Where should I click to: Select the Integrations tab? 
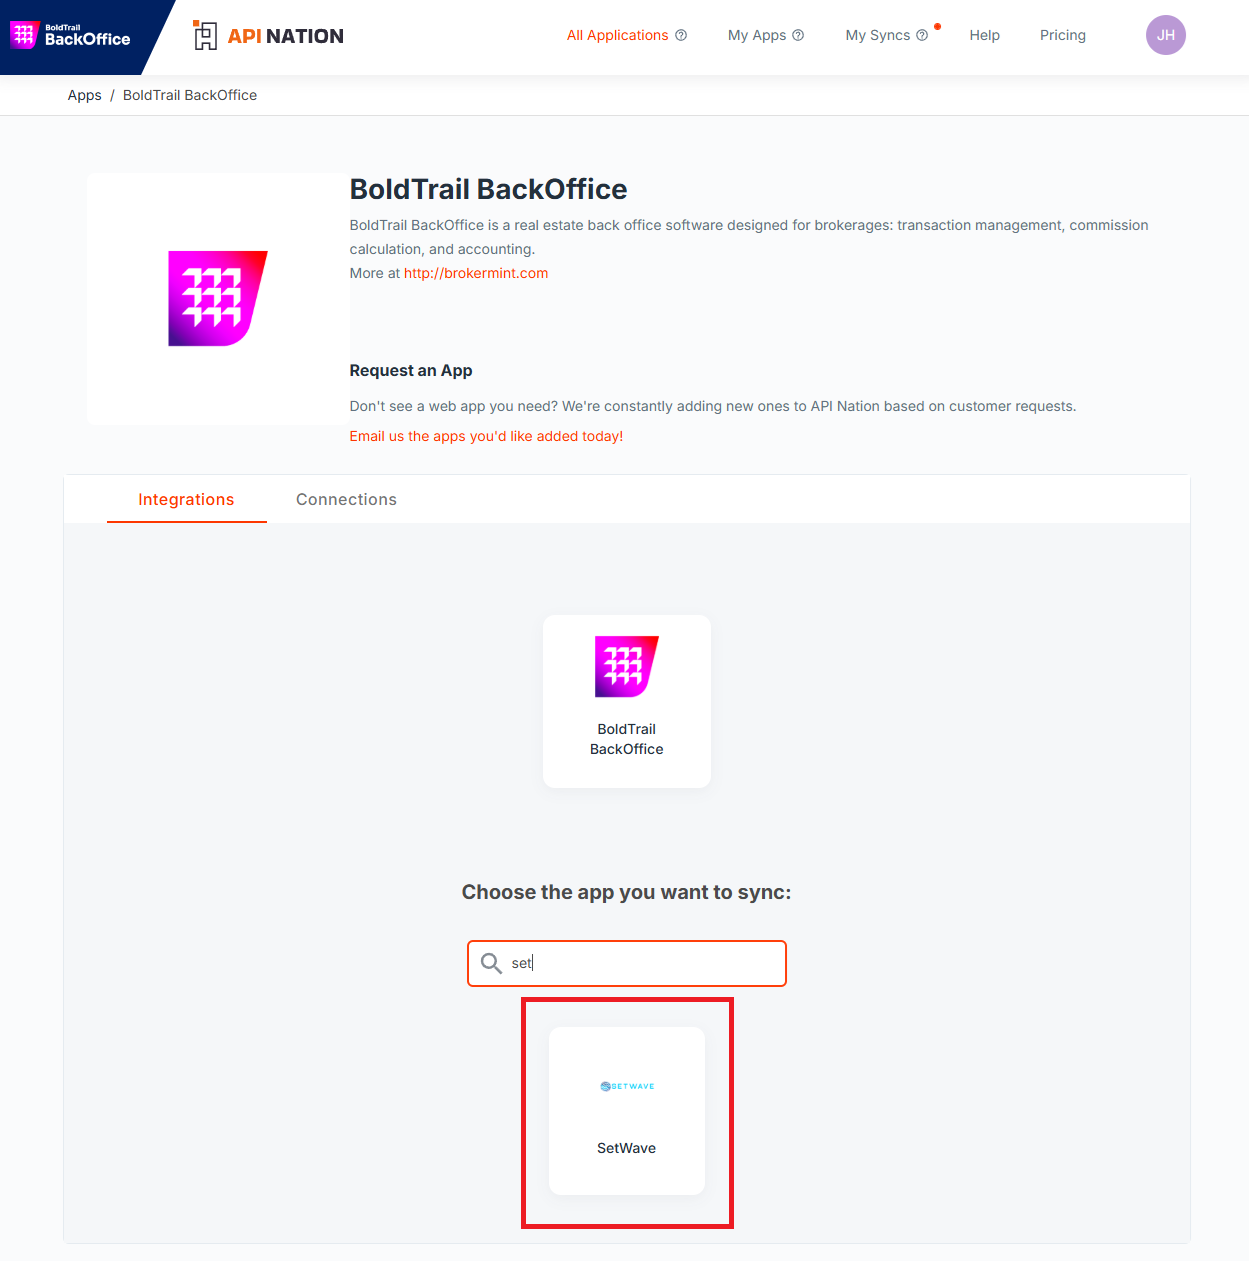(186, 499)
